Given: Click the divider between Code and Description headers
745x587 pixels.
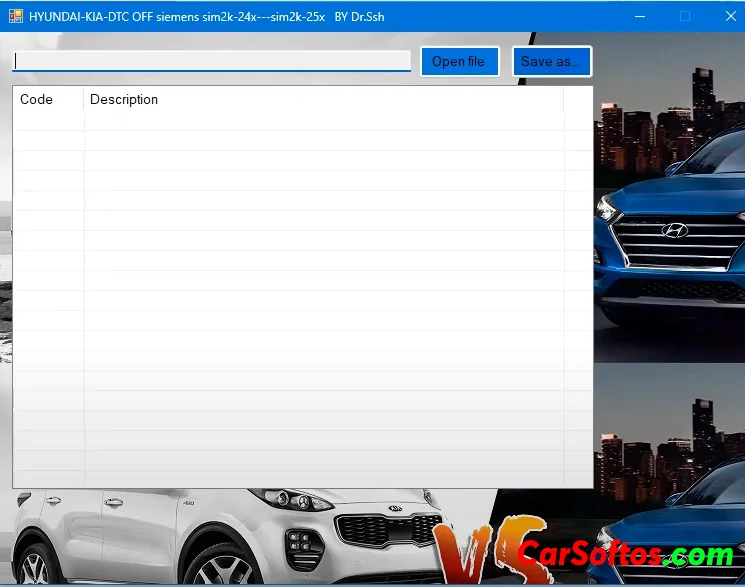Looking at the screenshot, I should pyautogui.click(x=84, y=99).
